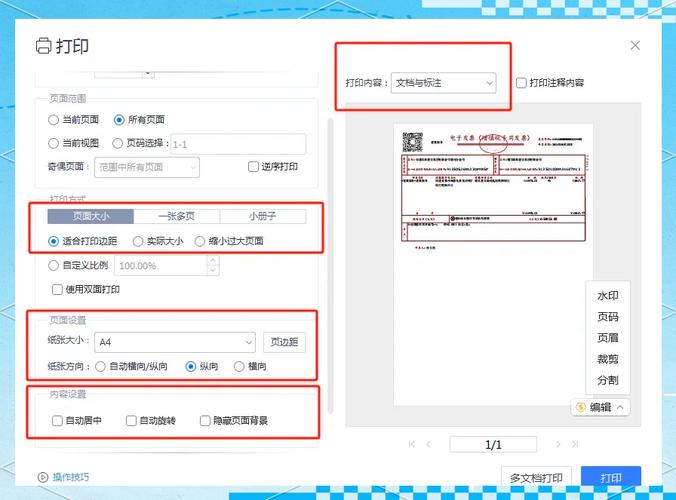This screenshot has height=500, width=676.
Task: Select 当前视图 radio button
Action: pos(53,143)
